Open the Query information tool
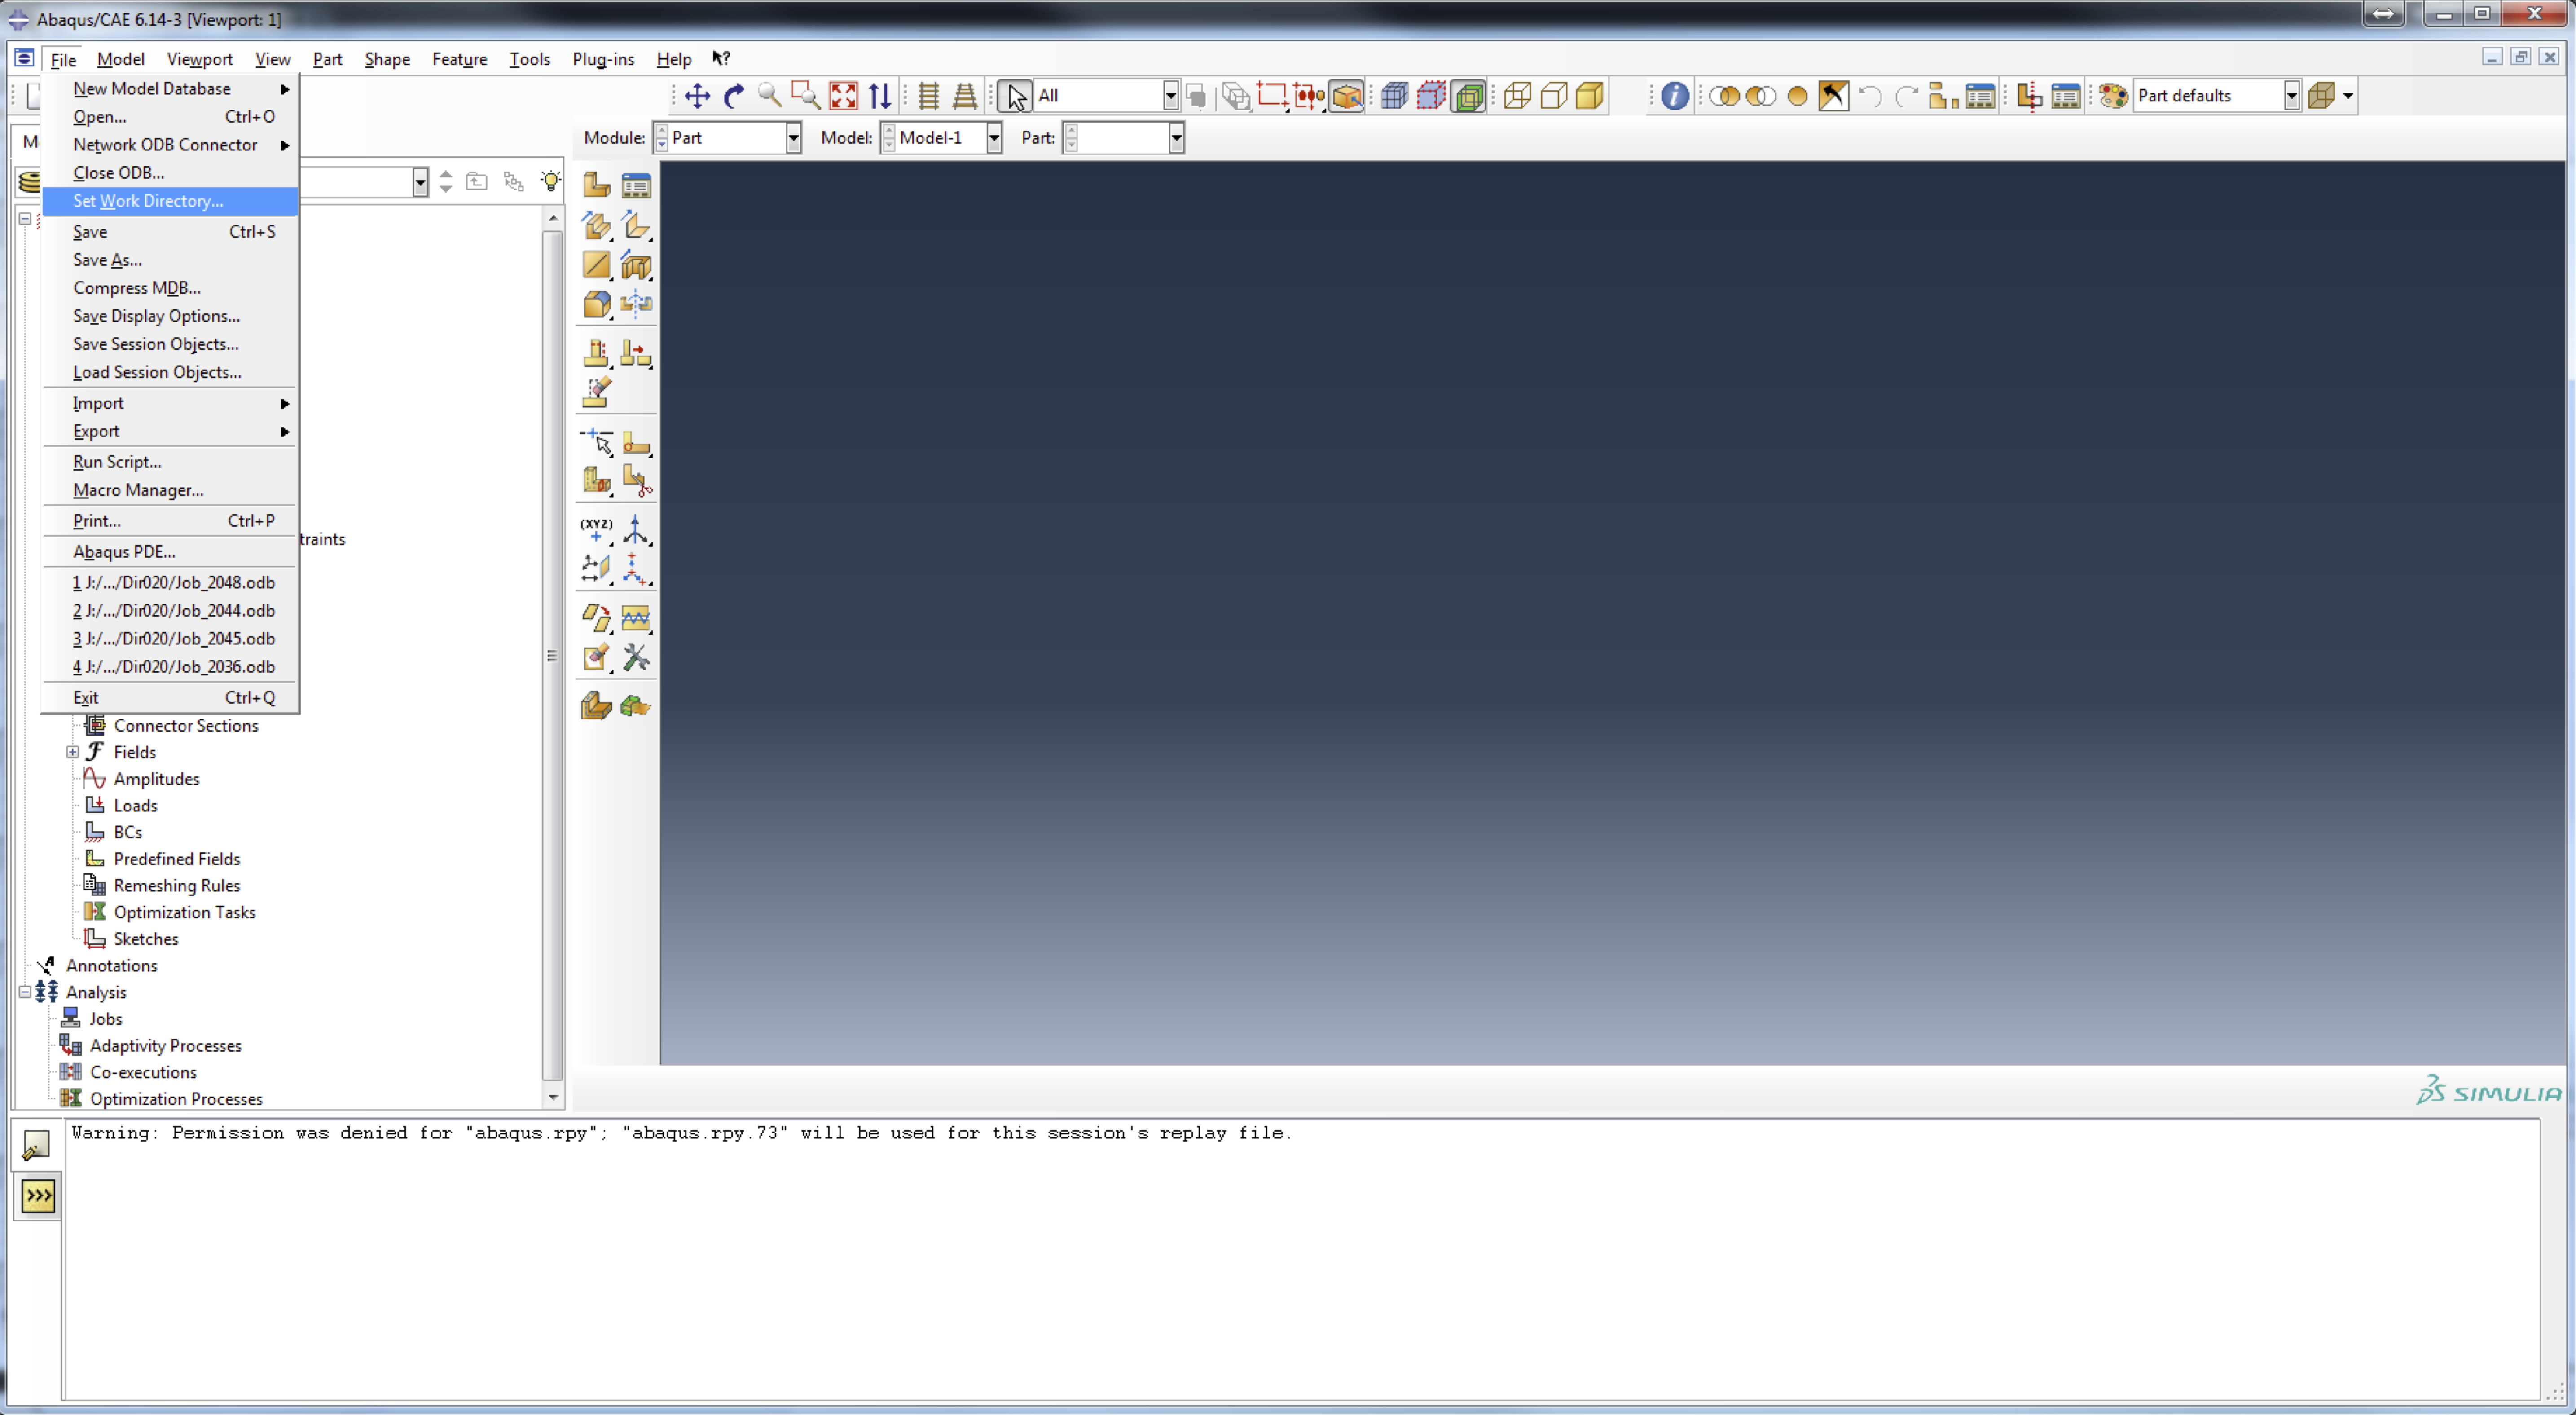2576x1415 pixels. pos(1674,96)
